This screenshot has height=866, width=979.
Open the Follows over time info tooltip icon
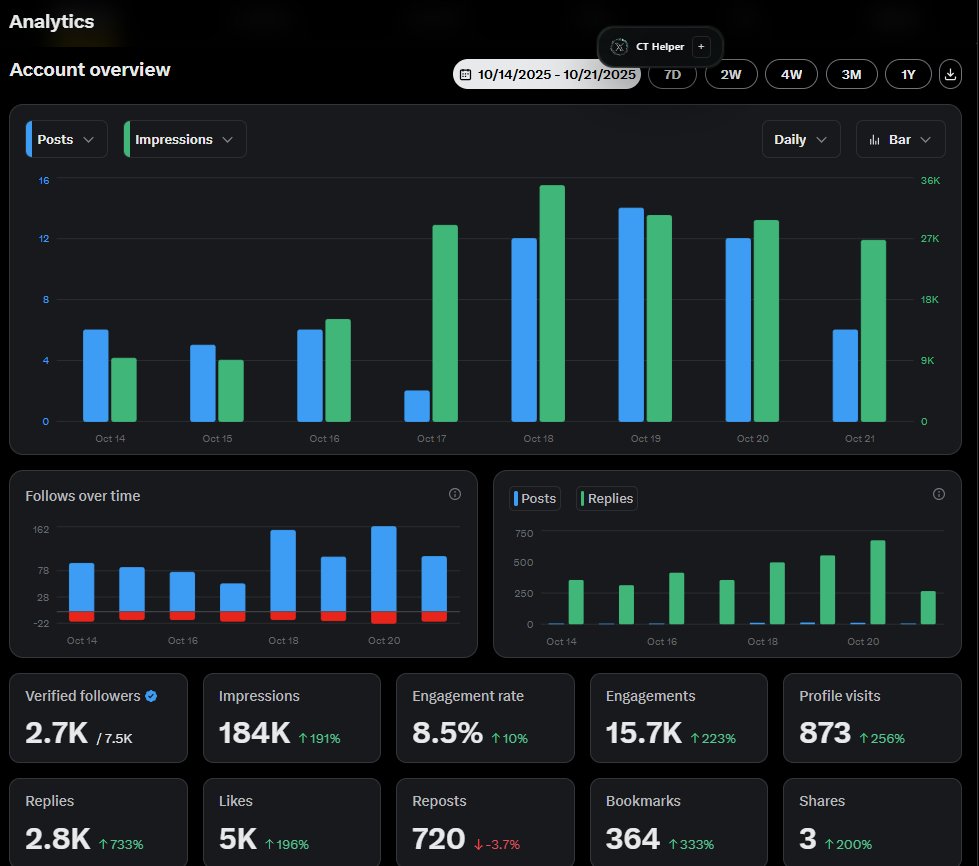coord(455,494)
